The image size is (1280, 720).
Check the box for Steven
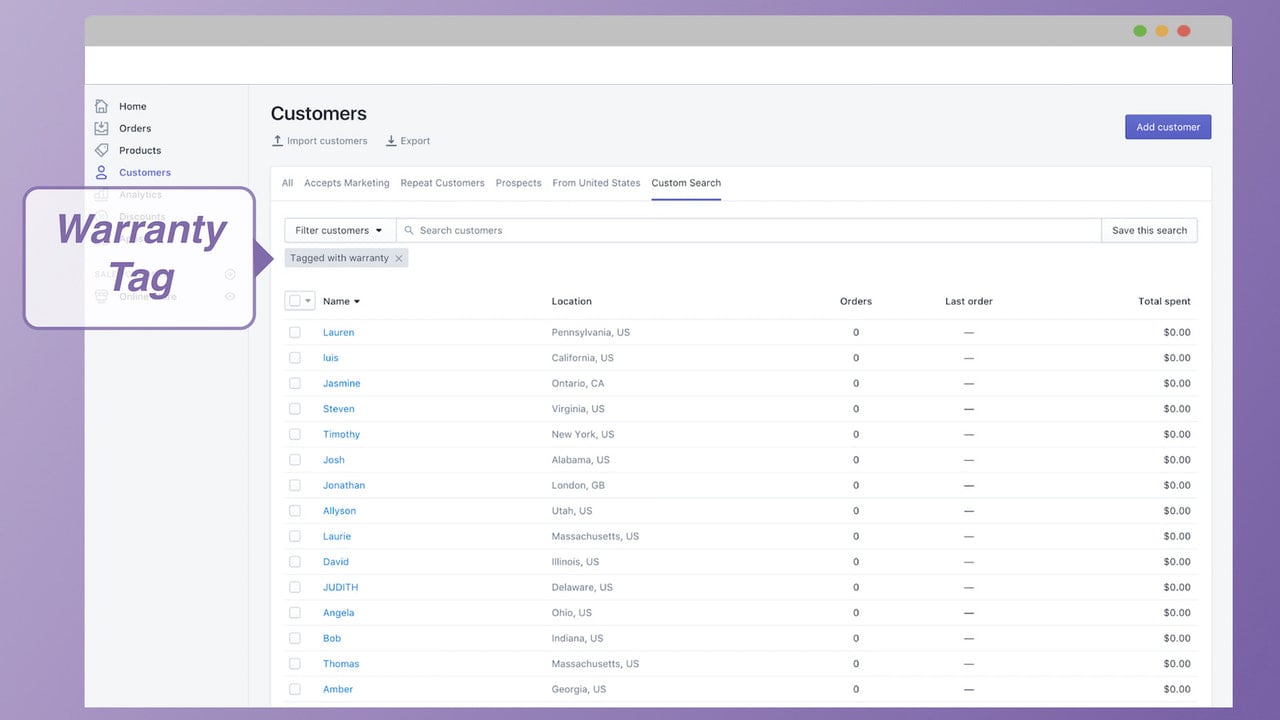coord(295,409)
